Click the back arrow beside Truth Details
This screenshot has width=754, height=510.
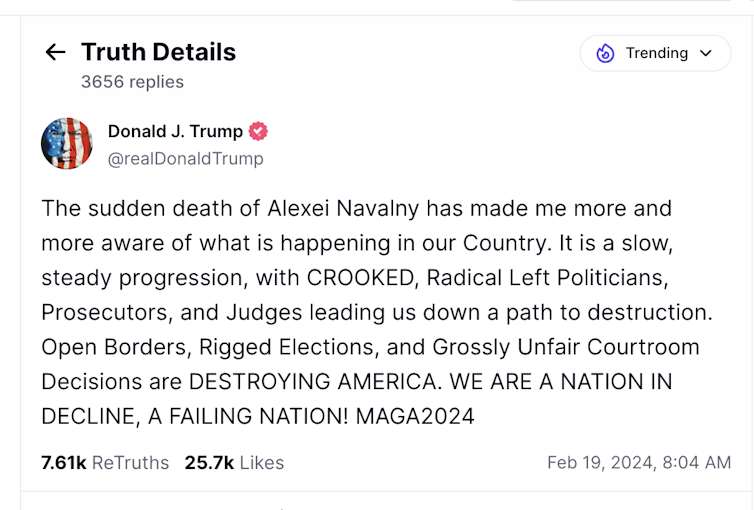(x=55, y=52)
